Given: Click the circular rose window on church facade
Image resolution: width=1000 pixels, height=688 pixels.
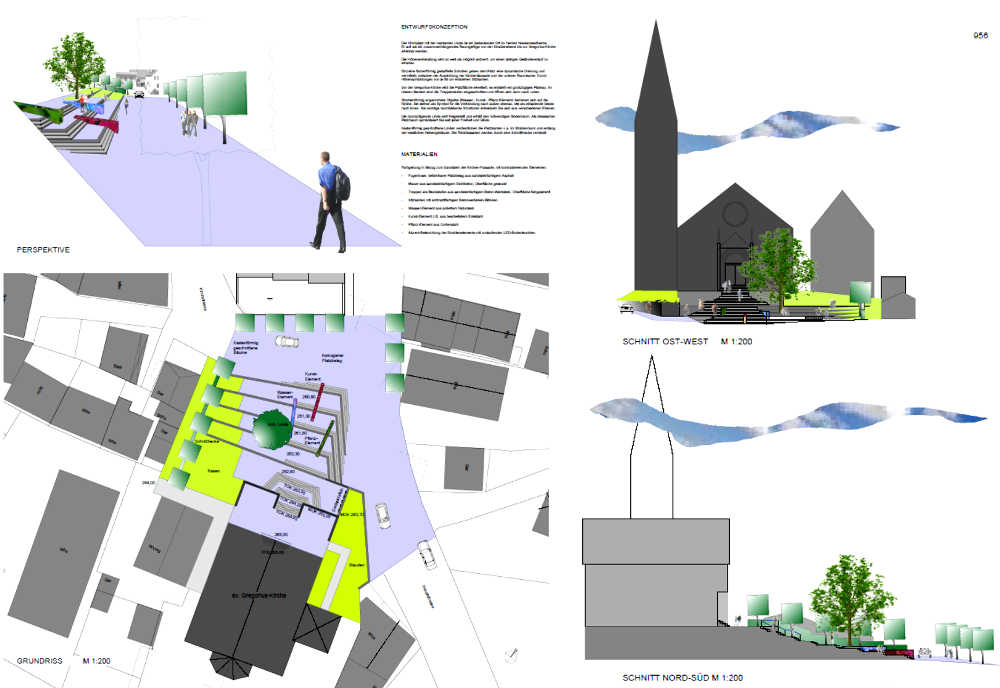Looking at the screenshot, I should pos(734,213).
